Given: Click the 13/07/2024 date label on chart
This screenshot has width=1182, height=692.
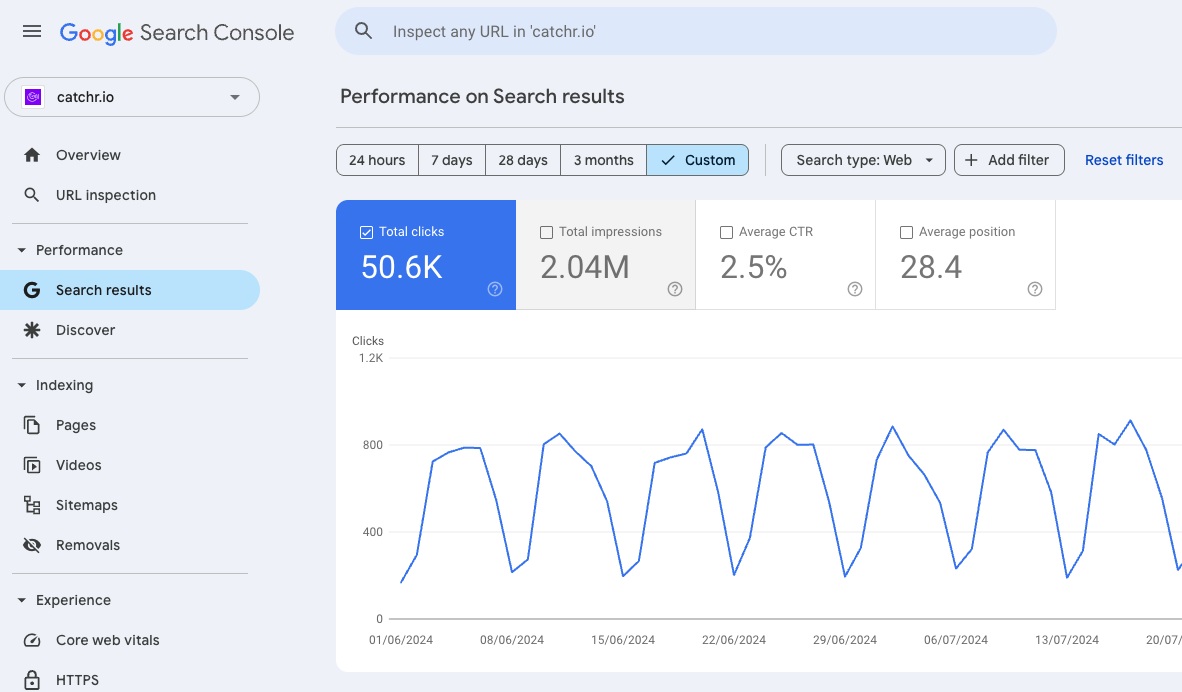Looking at the screenshot, I should [1067, 640].
